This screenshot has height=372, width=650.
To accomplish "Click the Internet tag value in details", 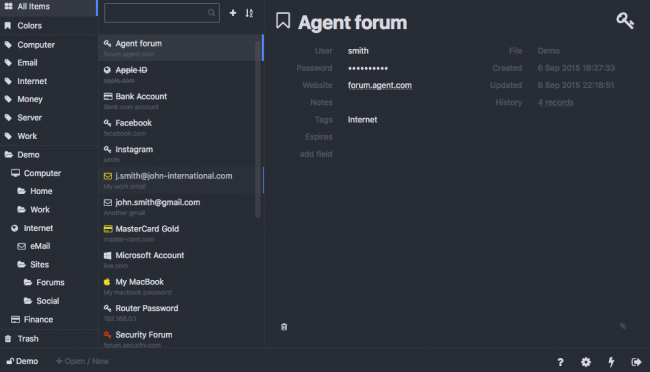I will [x=362, y=120].
